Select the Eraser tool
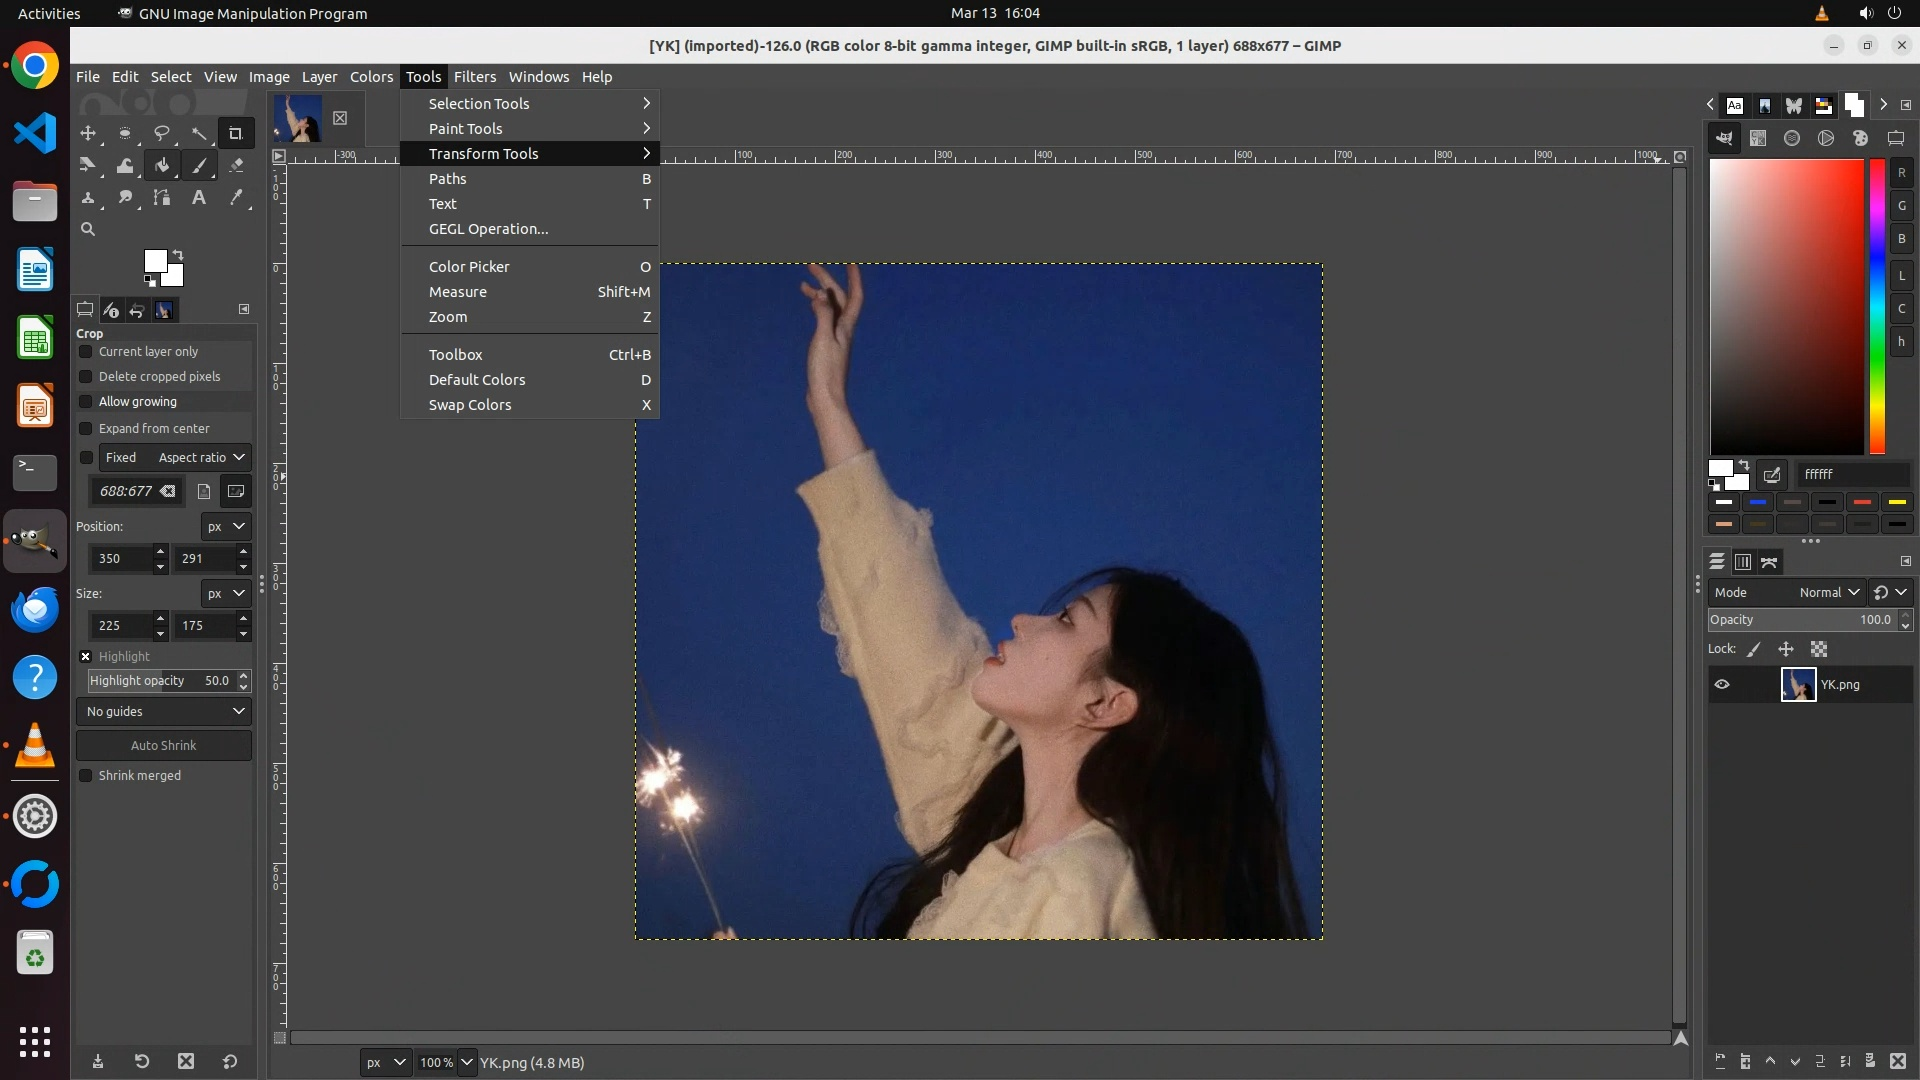The image size is (1920, 1080). coord(236,166)
